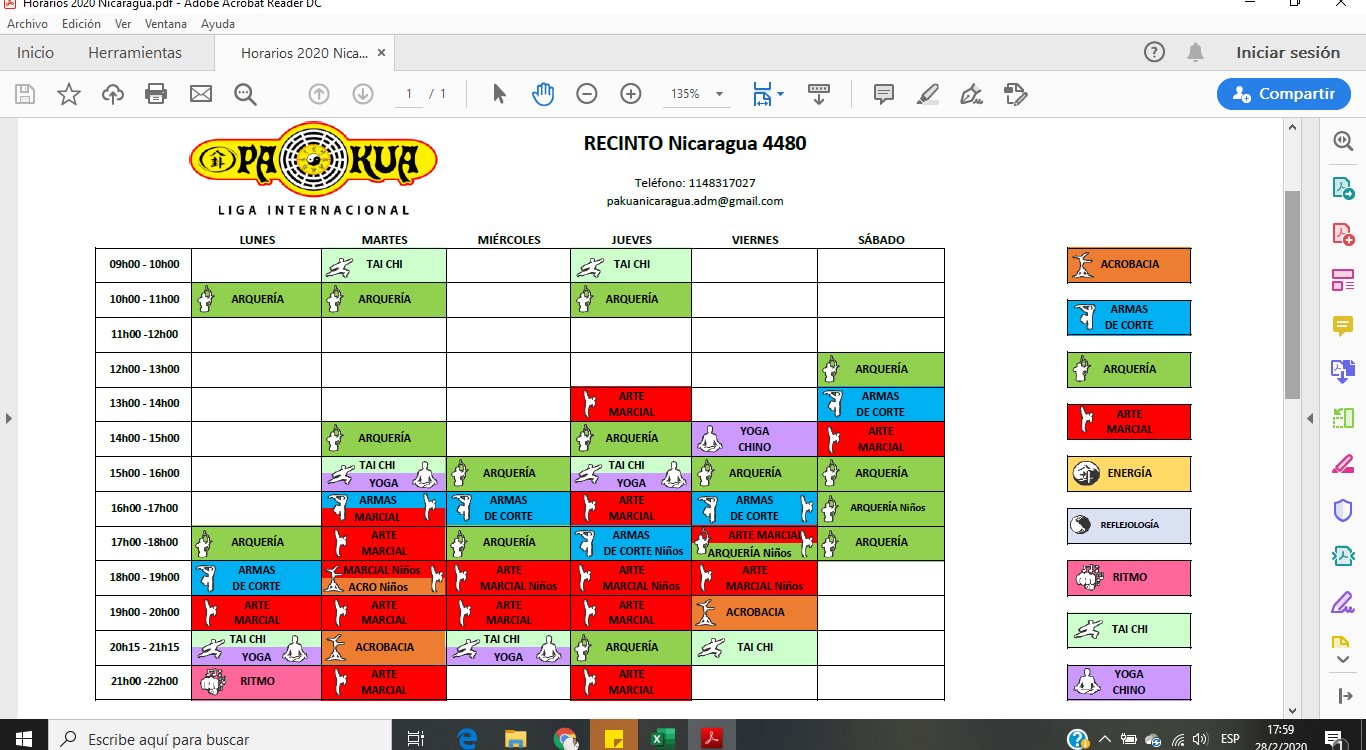Switch to the Inicio tab

coord(36,53)
